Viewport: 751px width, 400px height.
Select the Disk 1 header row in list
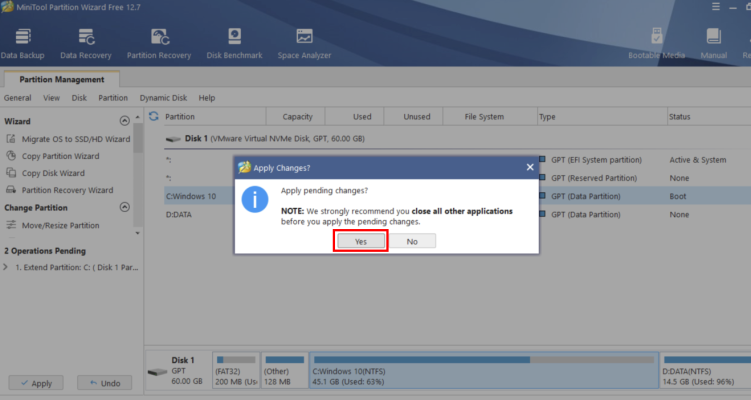pyautogui.click(x=457, y=138)
